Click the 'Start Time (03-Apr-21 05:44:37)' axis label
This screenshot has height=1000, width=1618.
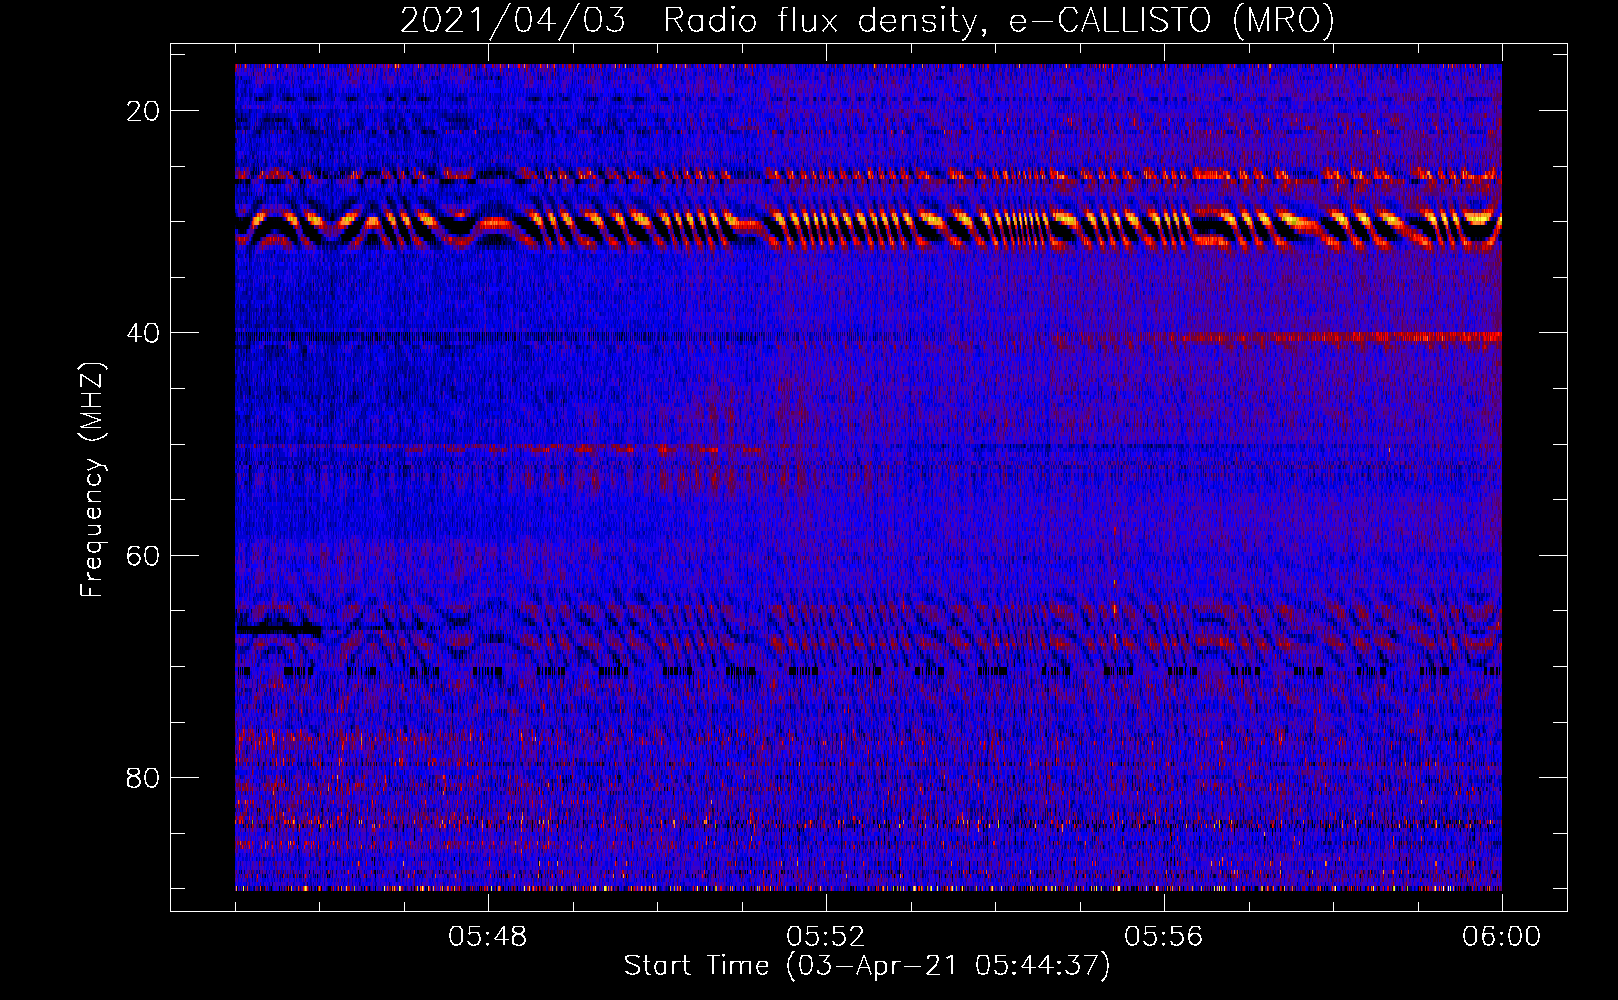pyautogui.click(x=867, y=966)
